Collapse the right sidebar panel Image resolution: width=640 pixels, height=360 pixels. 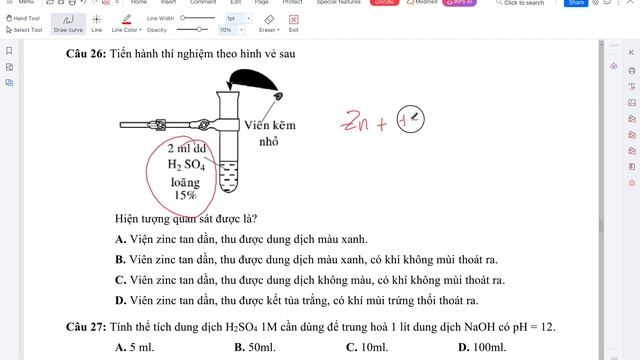(x=631, y=52)
